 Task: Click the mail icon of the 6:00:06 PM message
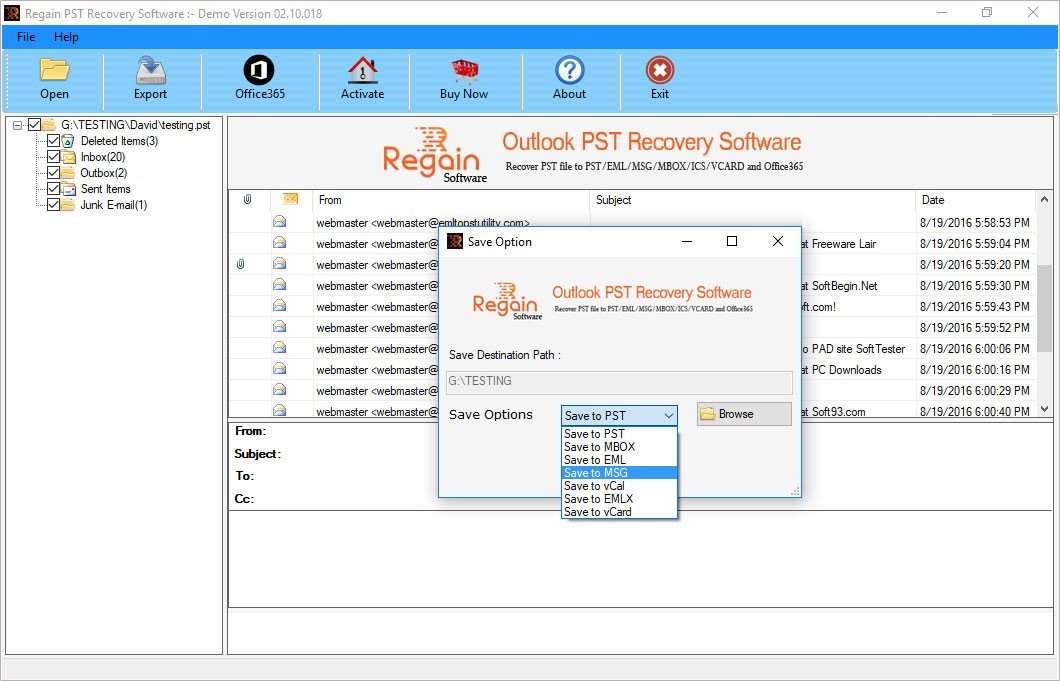click(x=279, y=348)
